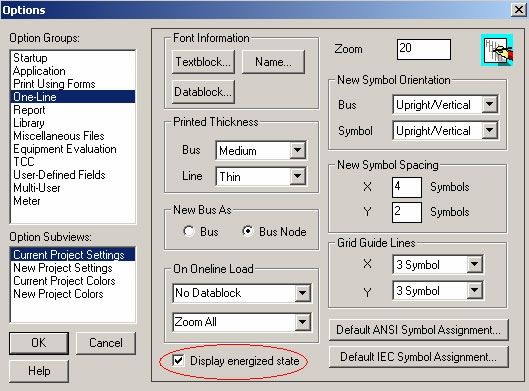Click the one-line drawing icon near Zoom

pos(497,50)
